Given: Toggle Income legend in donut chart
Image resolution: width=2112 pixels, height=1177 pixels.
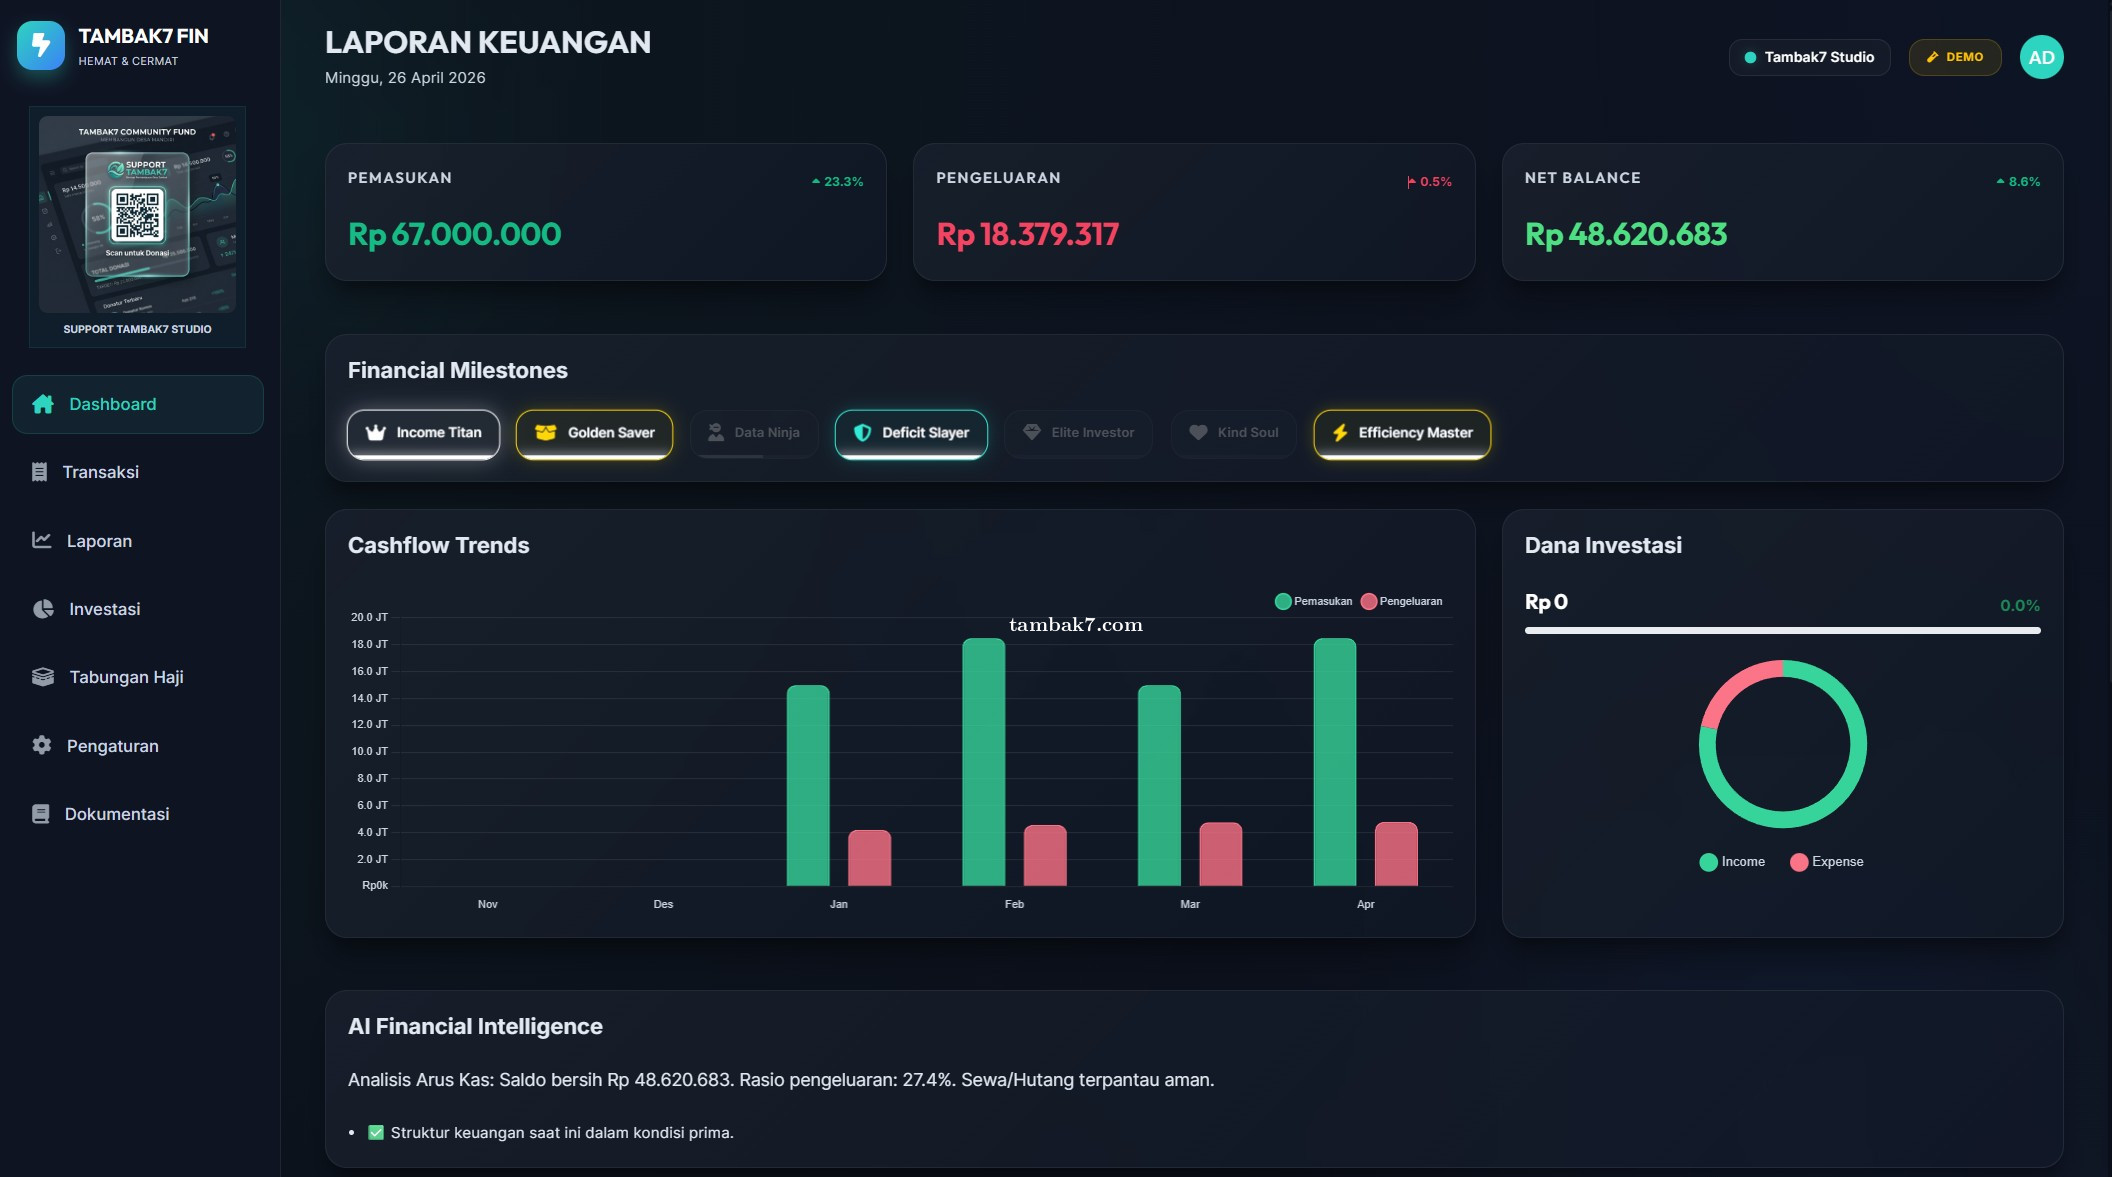Looking at the screenshot, I should 1732,862.
